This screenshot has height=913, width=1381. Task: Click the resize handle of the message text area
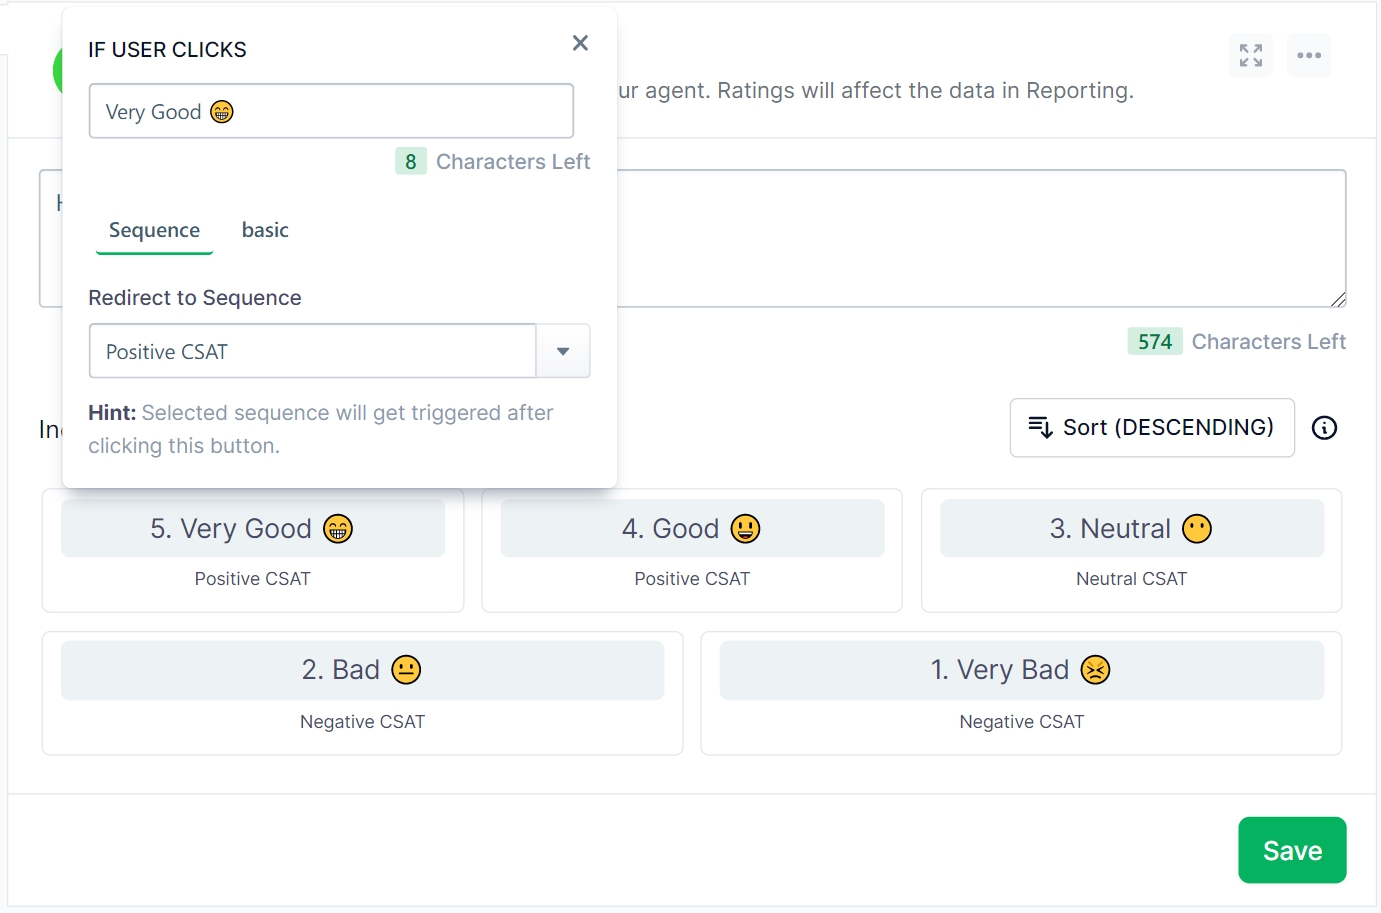tap(1338, 299)
